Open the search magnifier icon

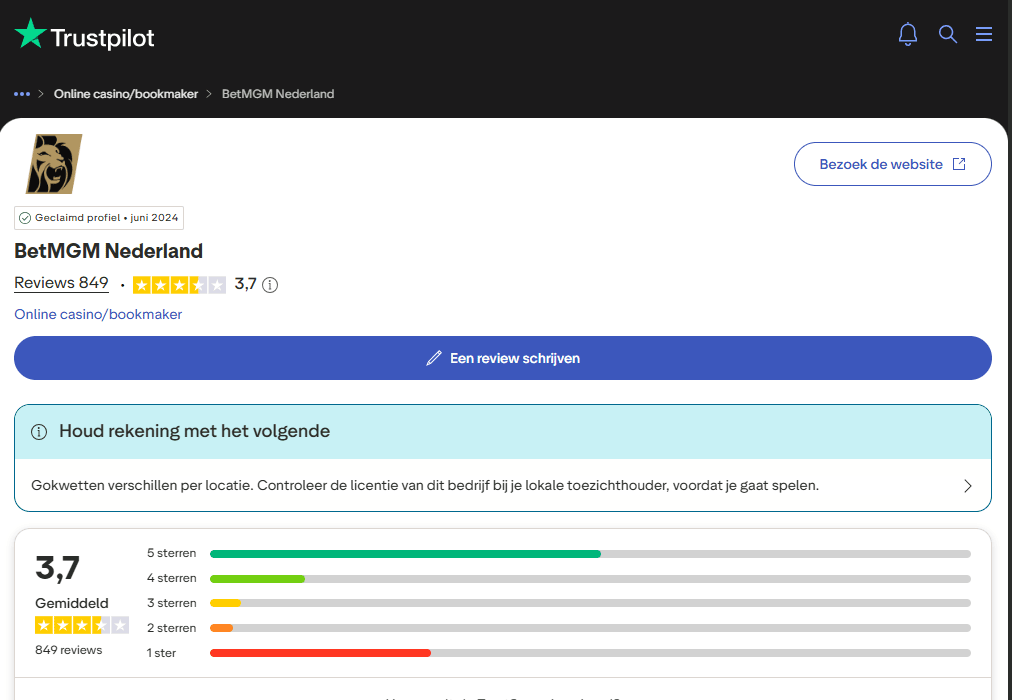coord(947,34)
